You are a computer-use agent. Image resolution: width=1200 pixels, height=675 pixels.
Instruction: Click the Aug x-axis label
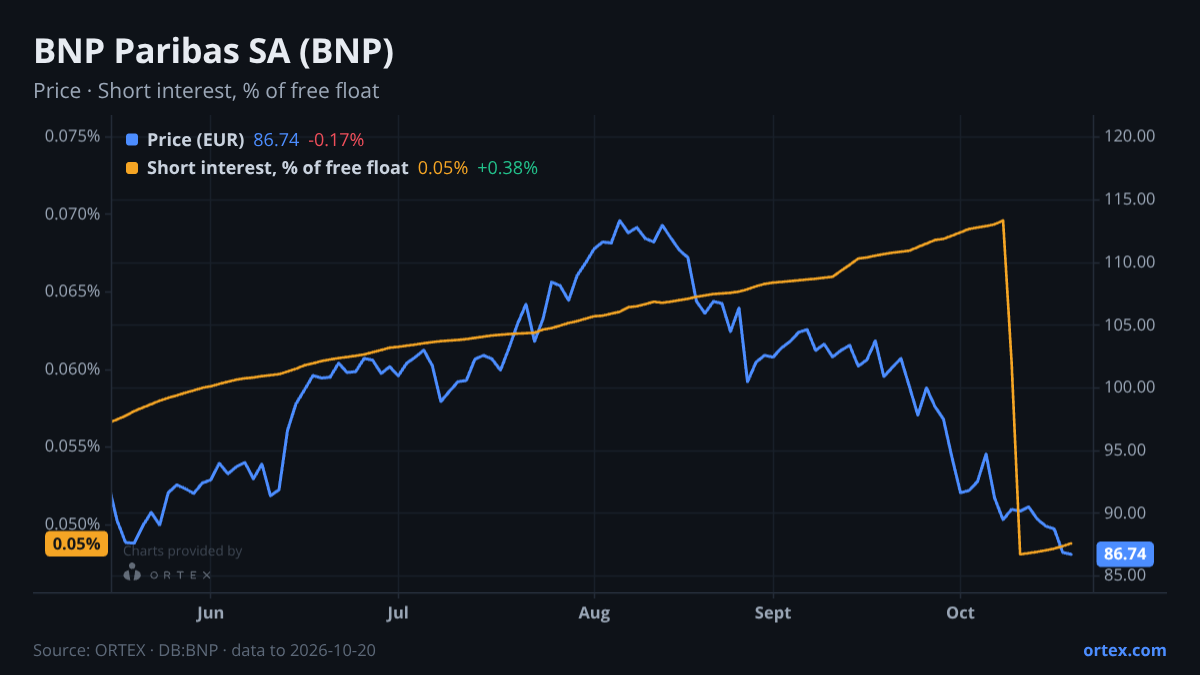(x=595, y=612)
